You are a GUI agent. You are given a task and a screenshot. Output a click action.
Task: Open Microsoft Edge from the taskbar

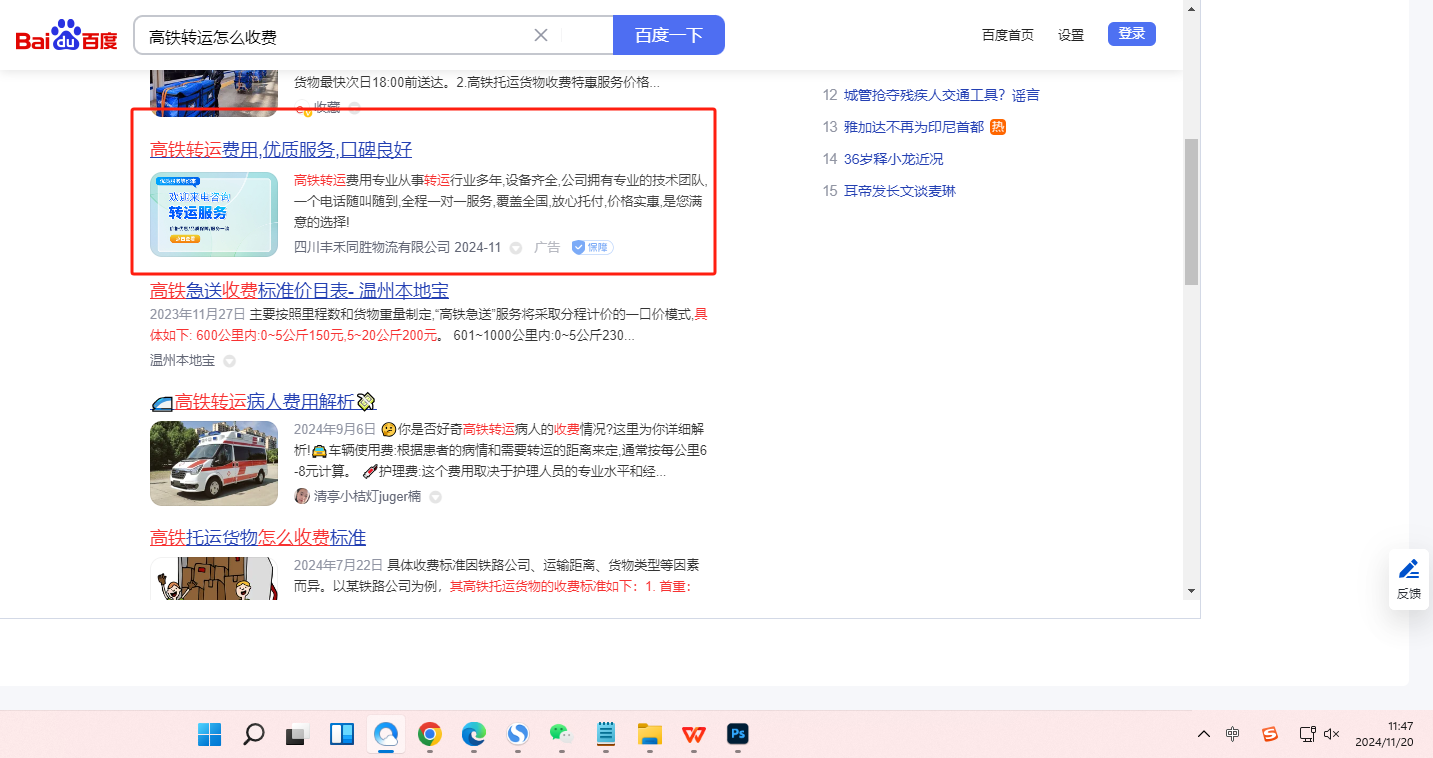coord(473,735)
